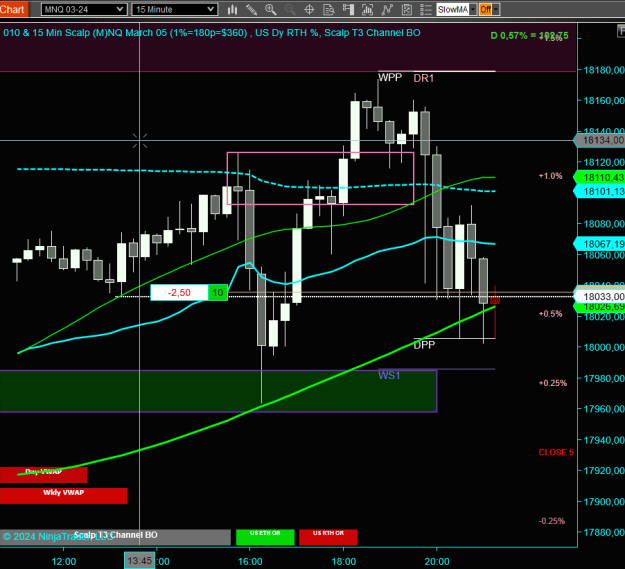Image resolution: width=625 pixels, height=569 pixels.
Task: Open the chart properties list icon
Action: [x=426, y=10]
